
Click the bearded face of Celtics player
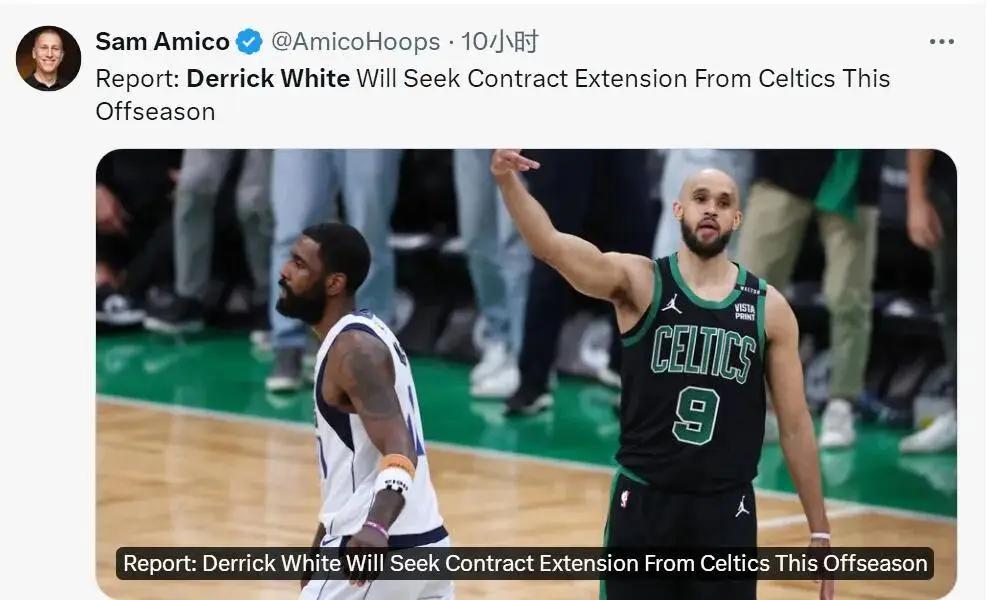[709, 216]
